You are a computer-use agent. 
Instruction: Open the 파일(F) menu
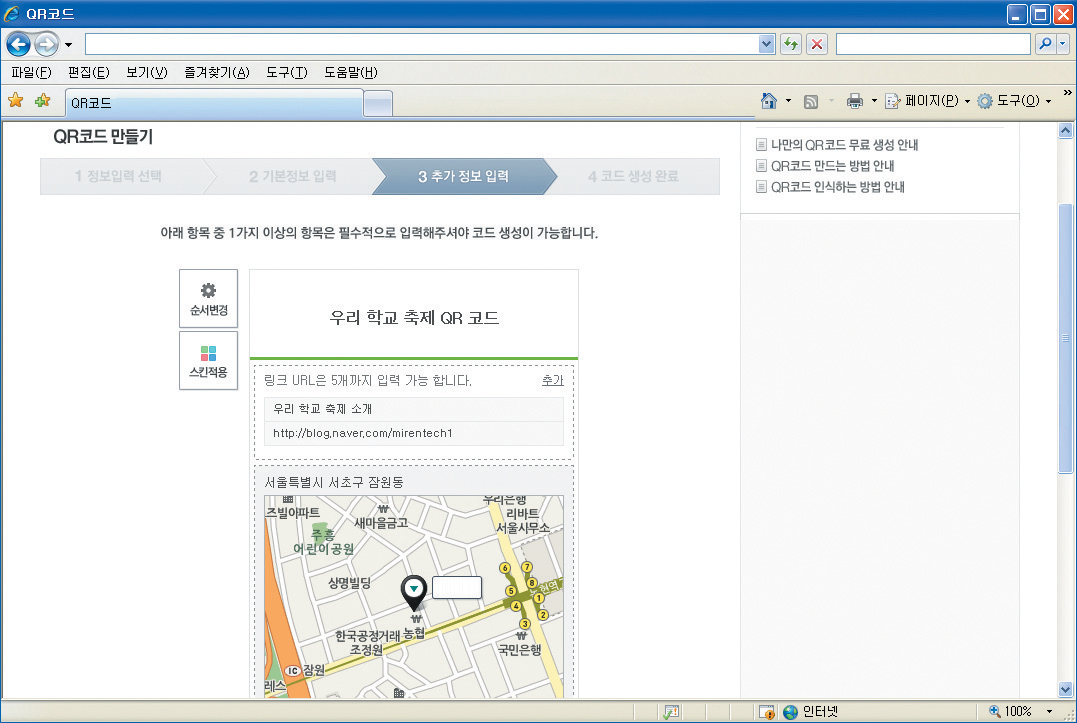point(30,72)
